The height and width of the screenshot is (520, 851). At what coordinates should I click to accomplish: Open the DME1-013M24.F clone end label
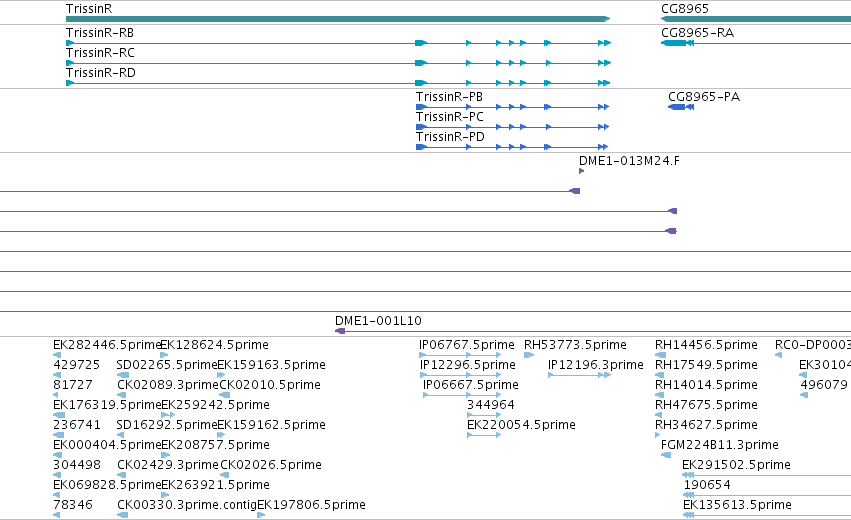click(x=629, y=161)
